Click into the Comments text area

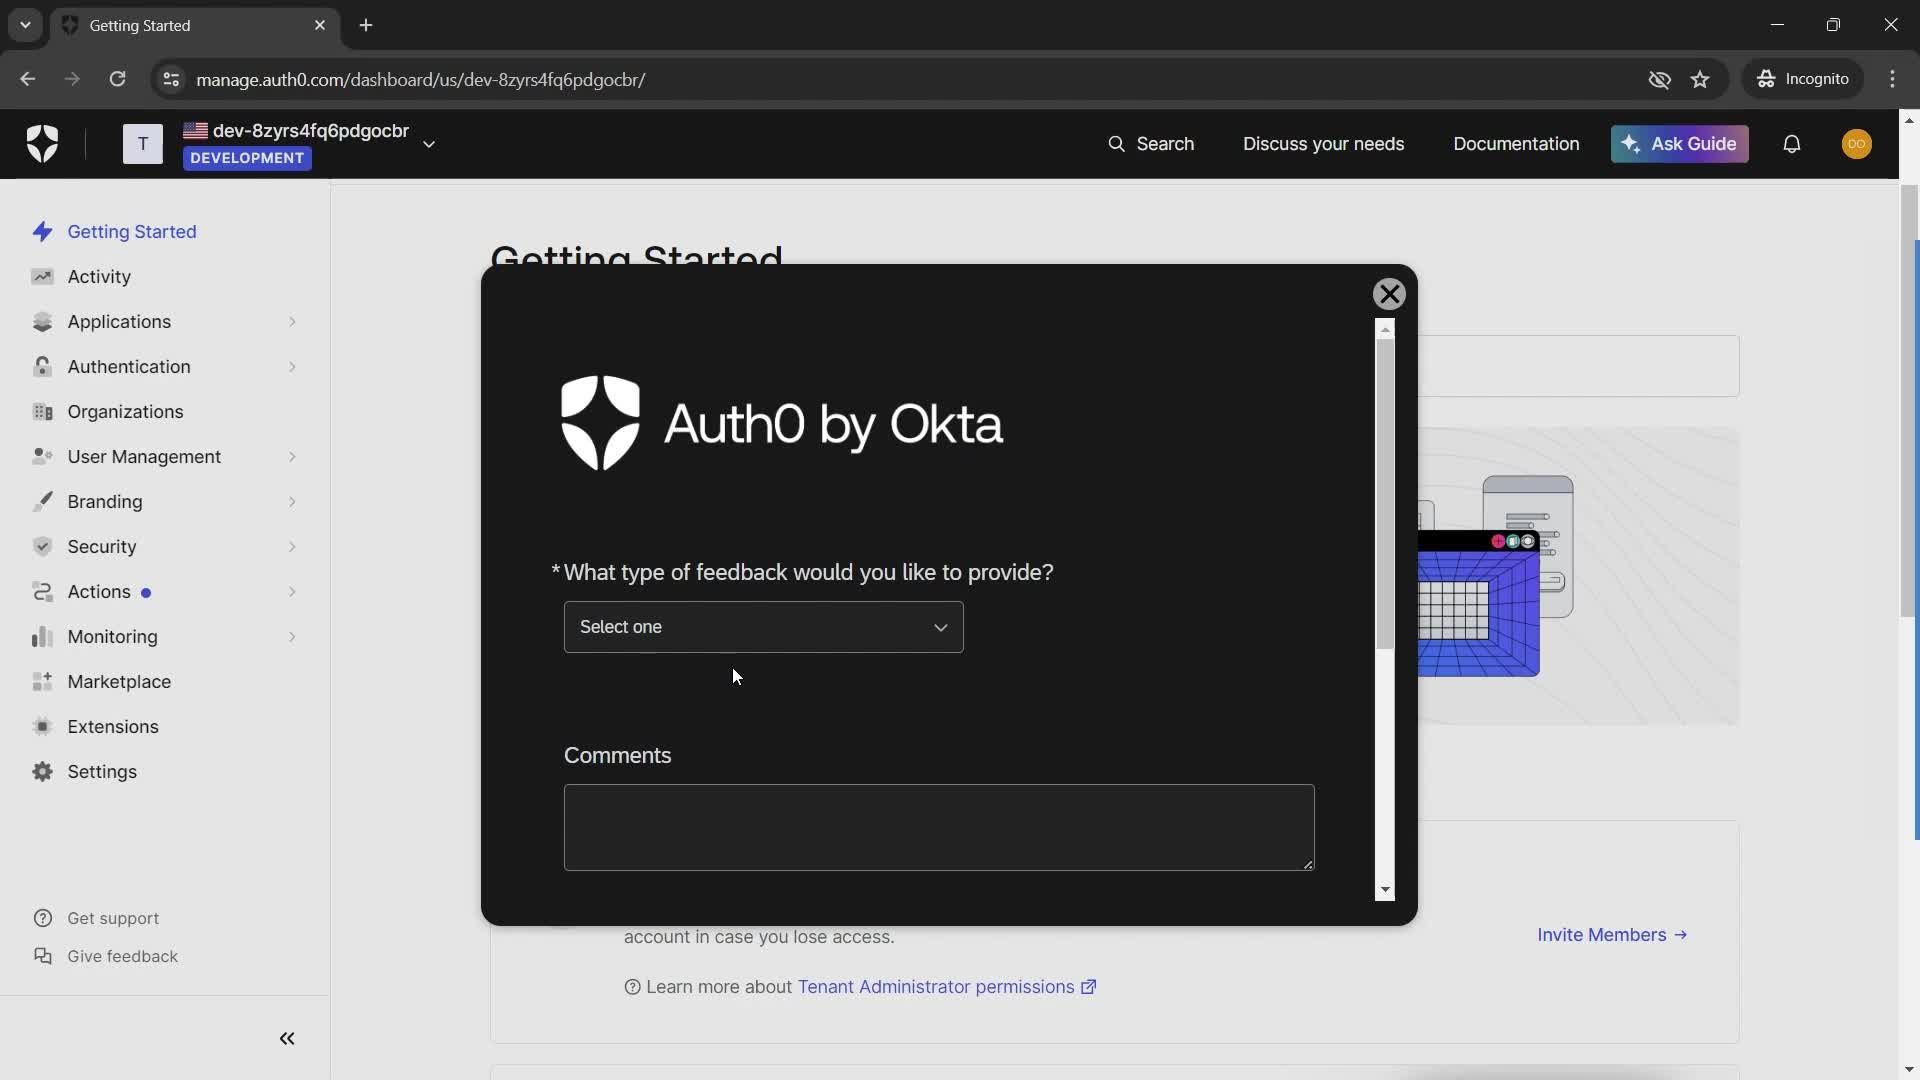pyautogui.click(x=939, y=827)
